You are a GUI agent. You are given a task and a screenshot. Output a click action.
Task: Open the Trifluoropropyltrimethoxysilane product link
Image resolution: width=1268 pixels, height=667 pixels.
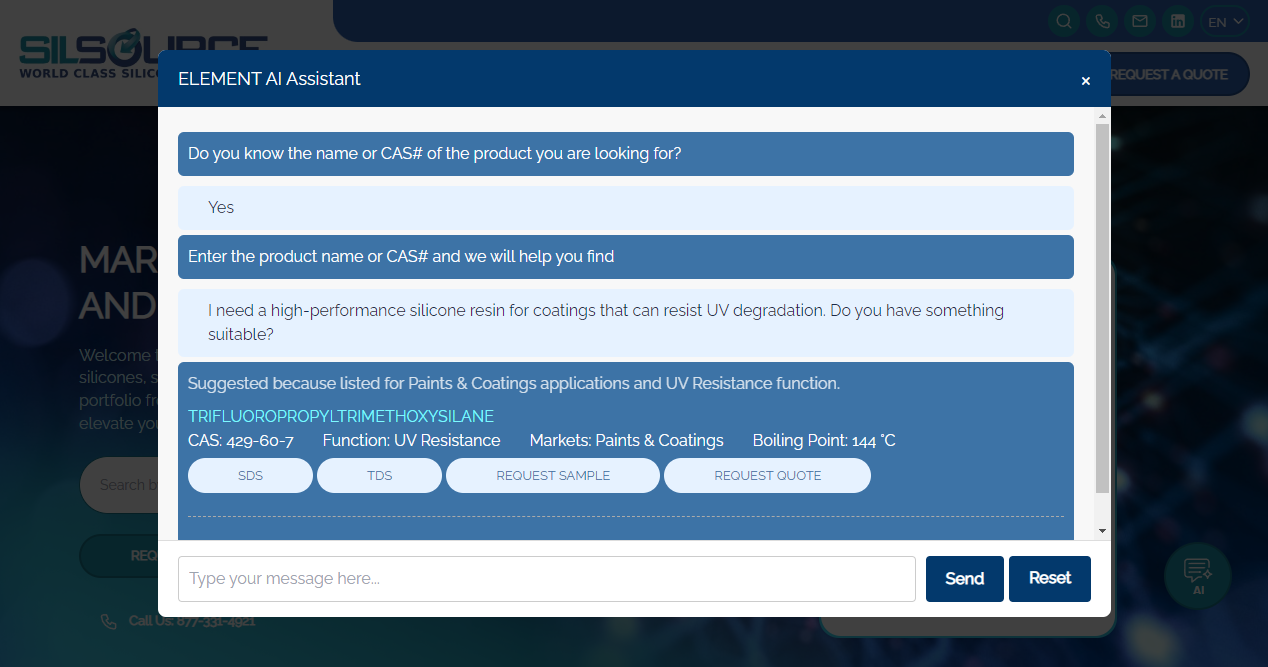point(341,416)
